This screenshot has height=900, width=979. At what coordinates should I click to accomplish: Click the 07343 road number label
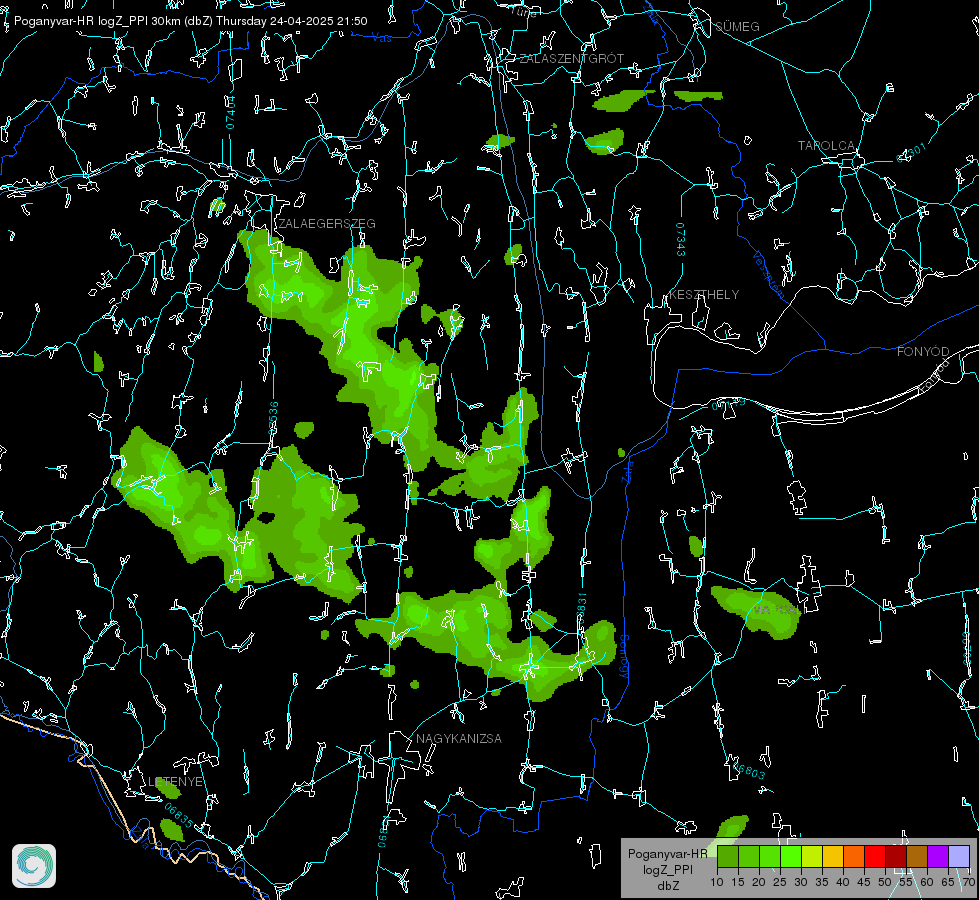(680, 240)
